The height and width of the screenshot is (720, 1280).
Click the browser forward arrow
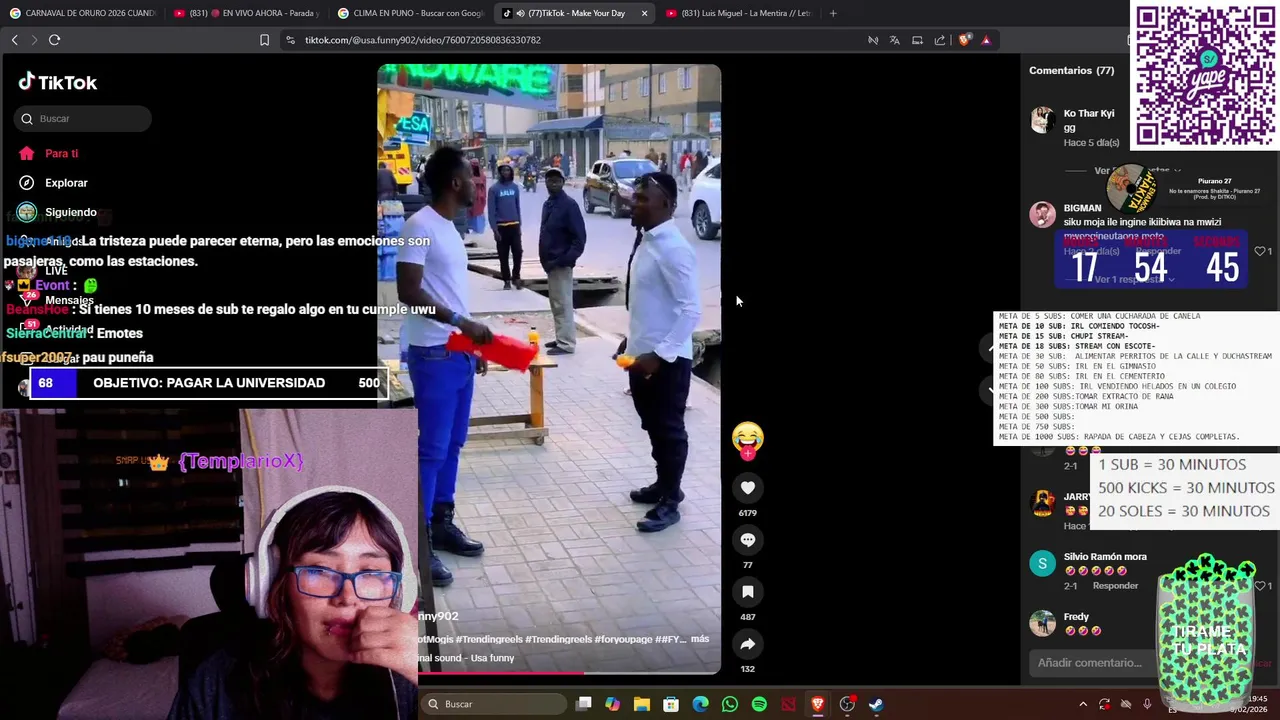[x=33, y=40]
